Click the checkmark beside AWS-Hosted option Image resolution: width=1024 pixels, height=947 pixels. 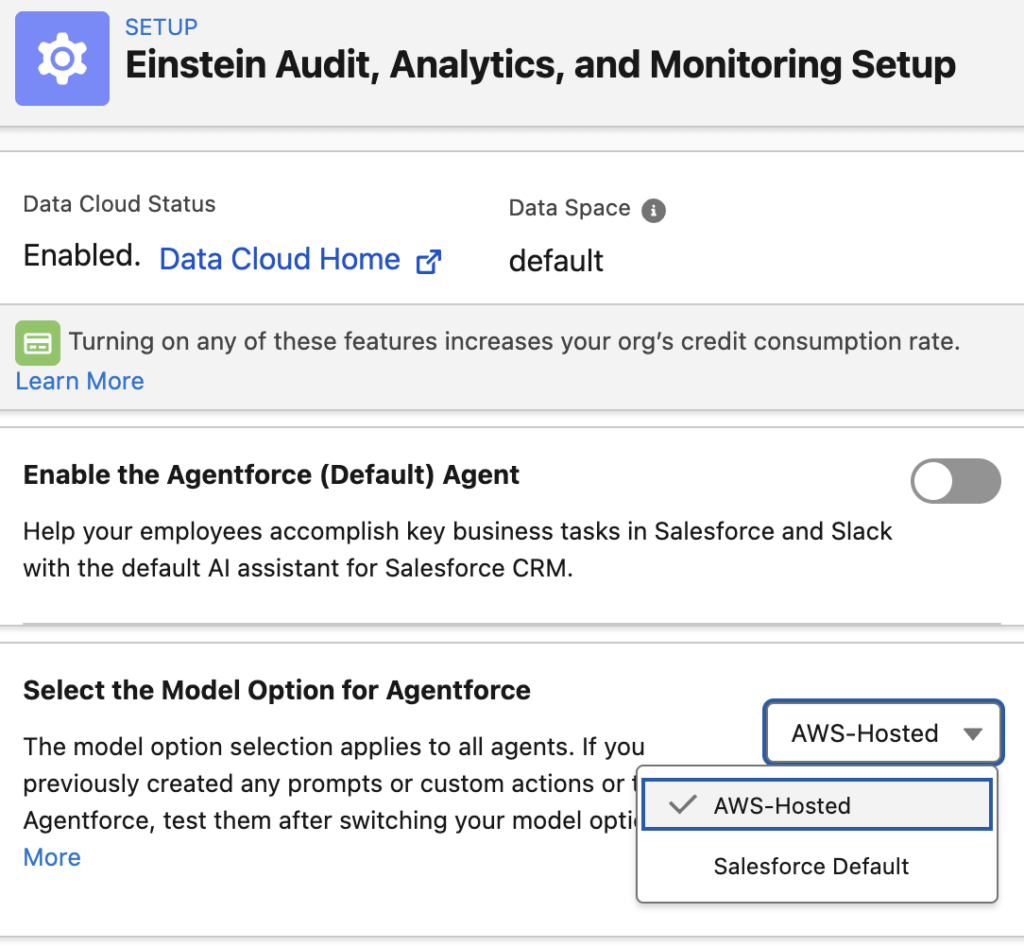682,805
